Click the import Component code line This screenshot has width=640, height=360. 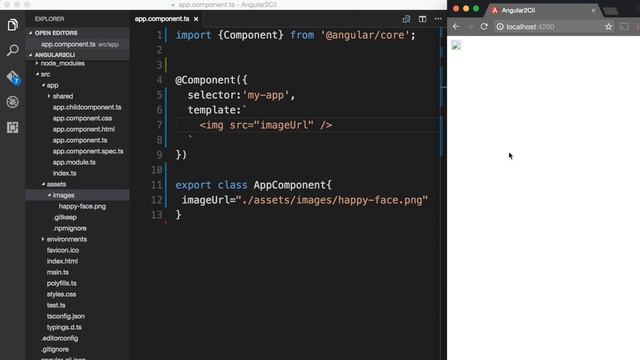(x=296, y=35)
